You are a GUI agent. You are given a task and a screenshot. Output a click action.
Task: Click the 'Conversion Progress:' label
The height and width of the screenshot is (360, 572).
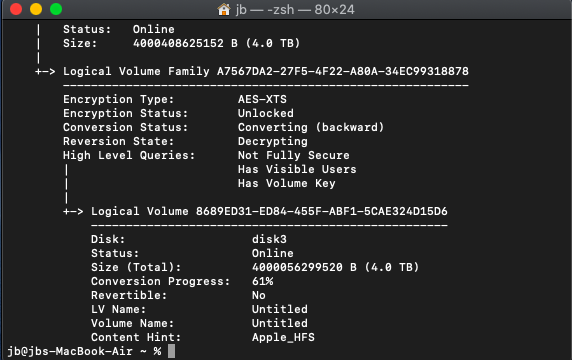tap(161, 281)
